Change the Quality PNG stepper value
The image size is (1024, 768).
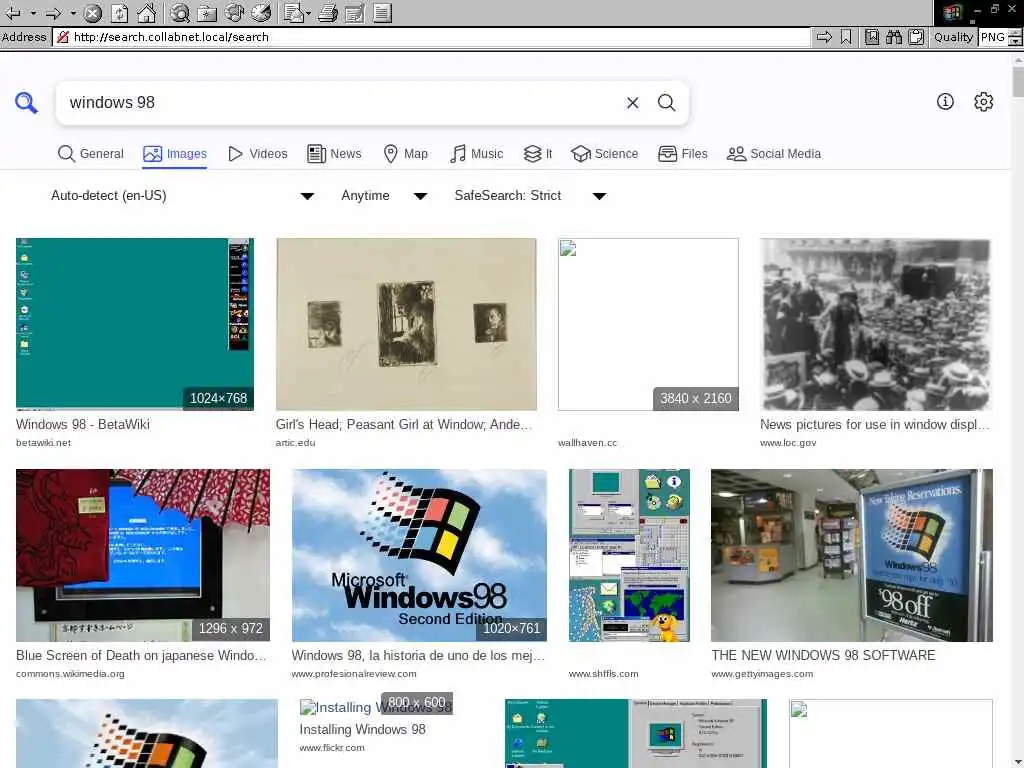1015,37
